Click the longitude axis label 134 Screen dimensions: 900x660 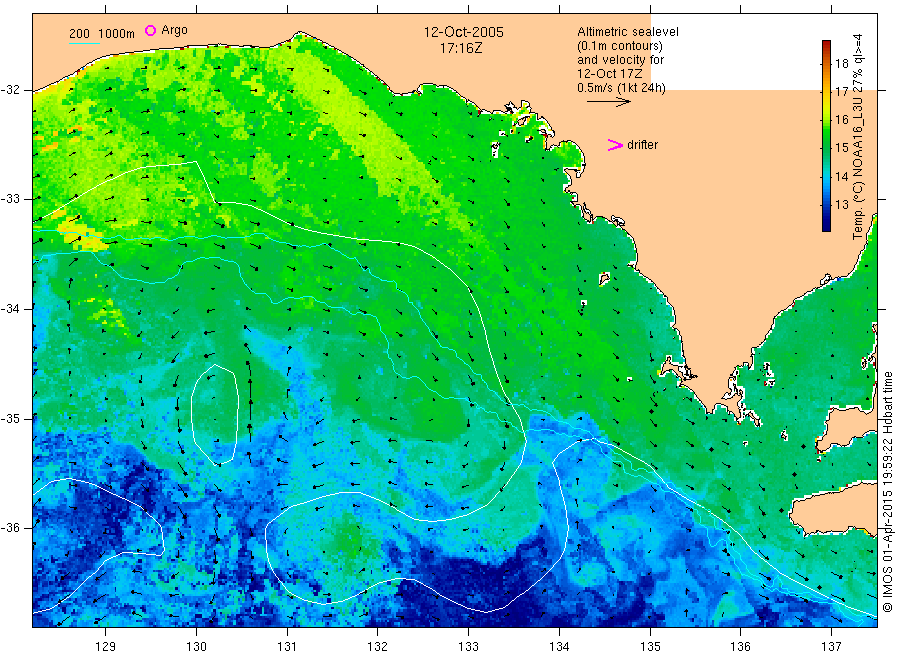559,647
